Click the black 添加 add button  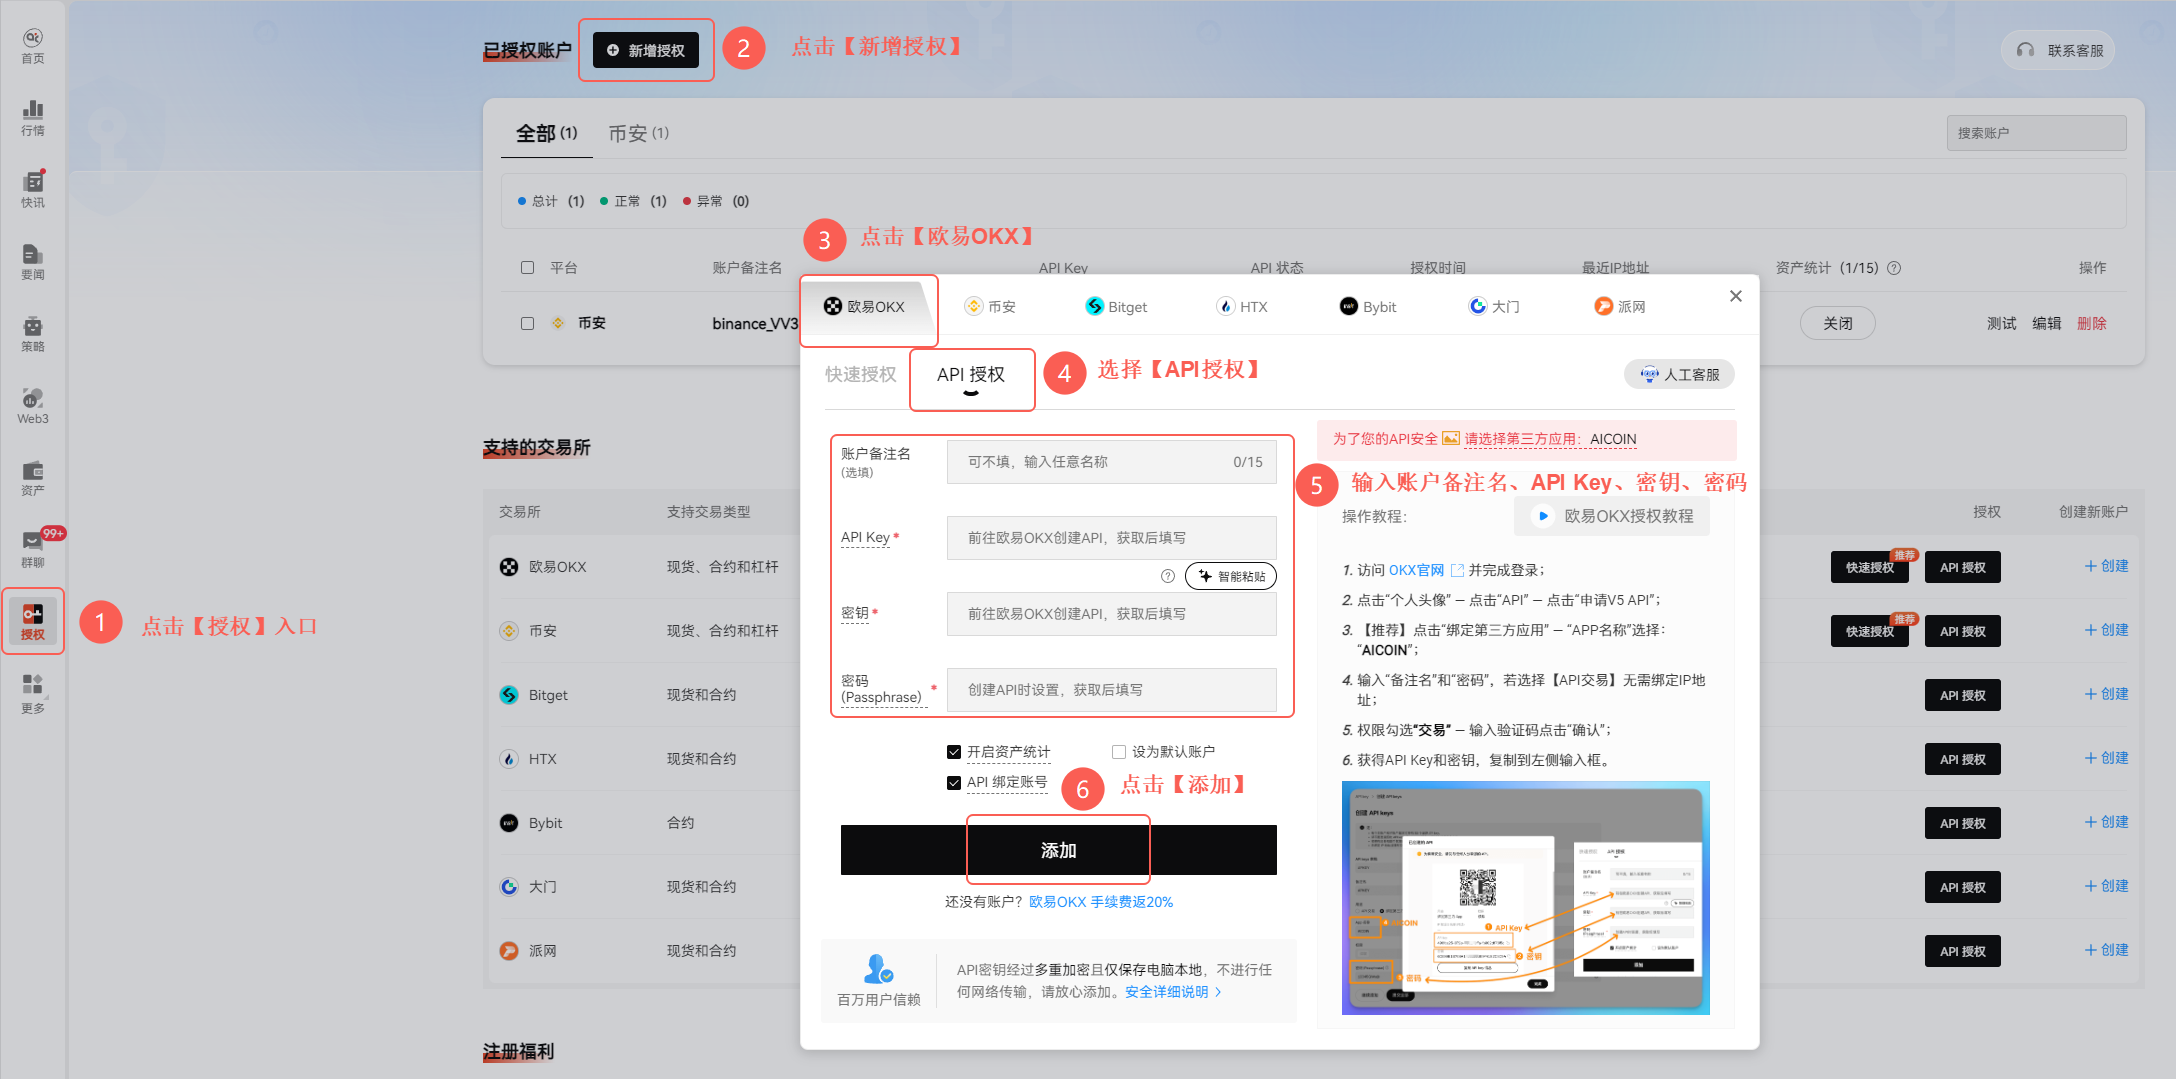(x=1058, y=850)
